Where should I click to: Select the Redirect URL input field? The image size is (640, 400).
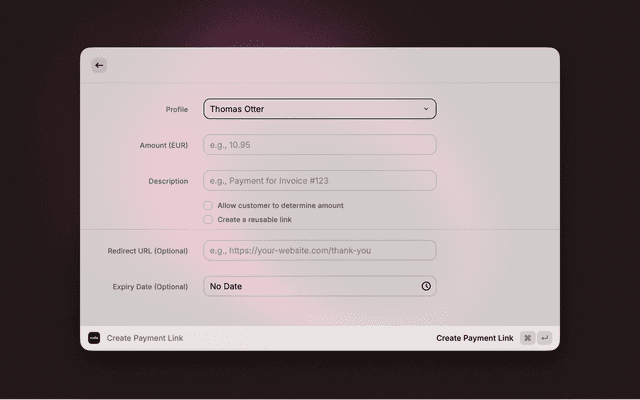click(x=320, y=250)
